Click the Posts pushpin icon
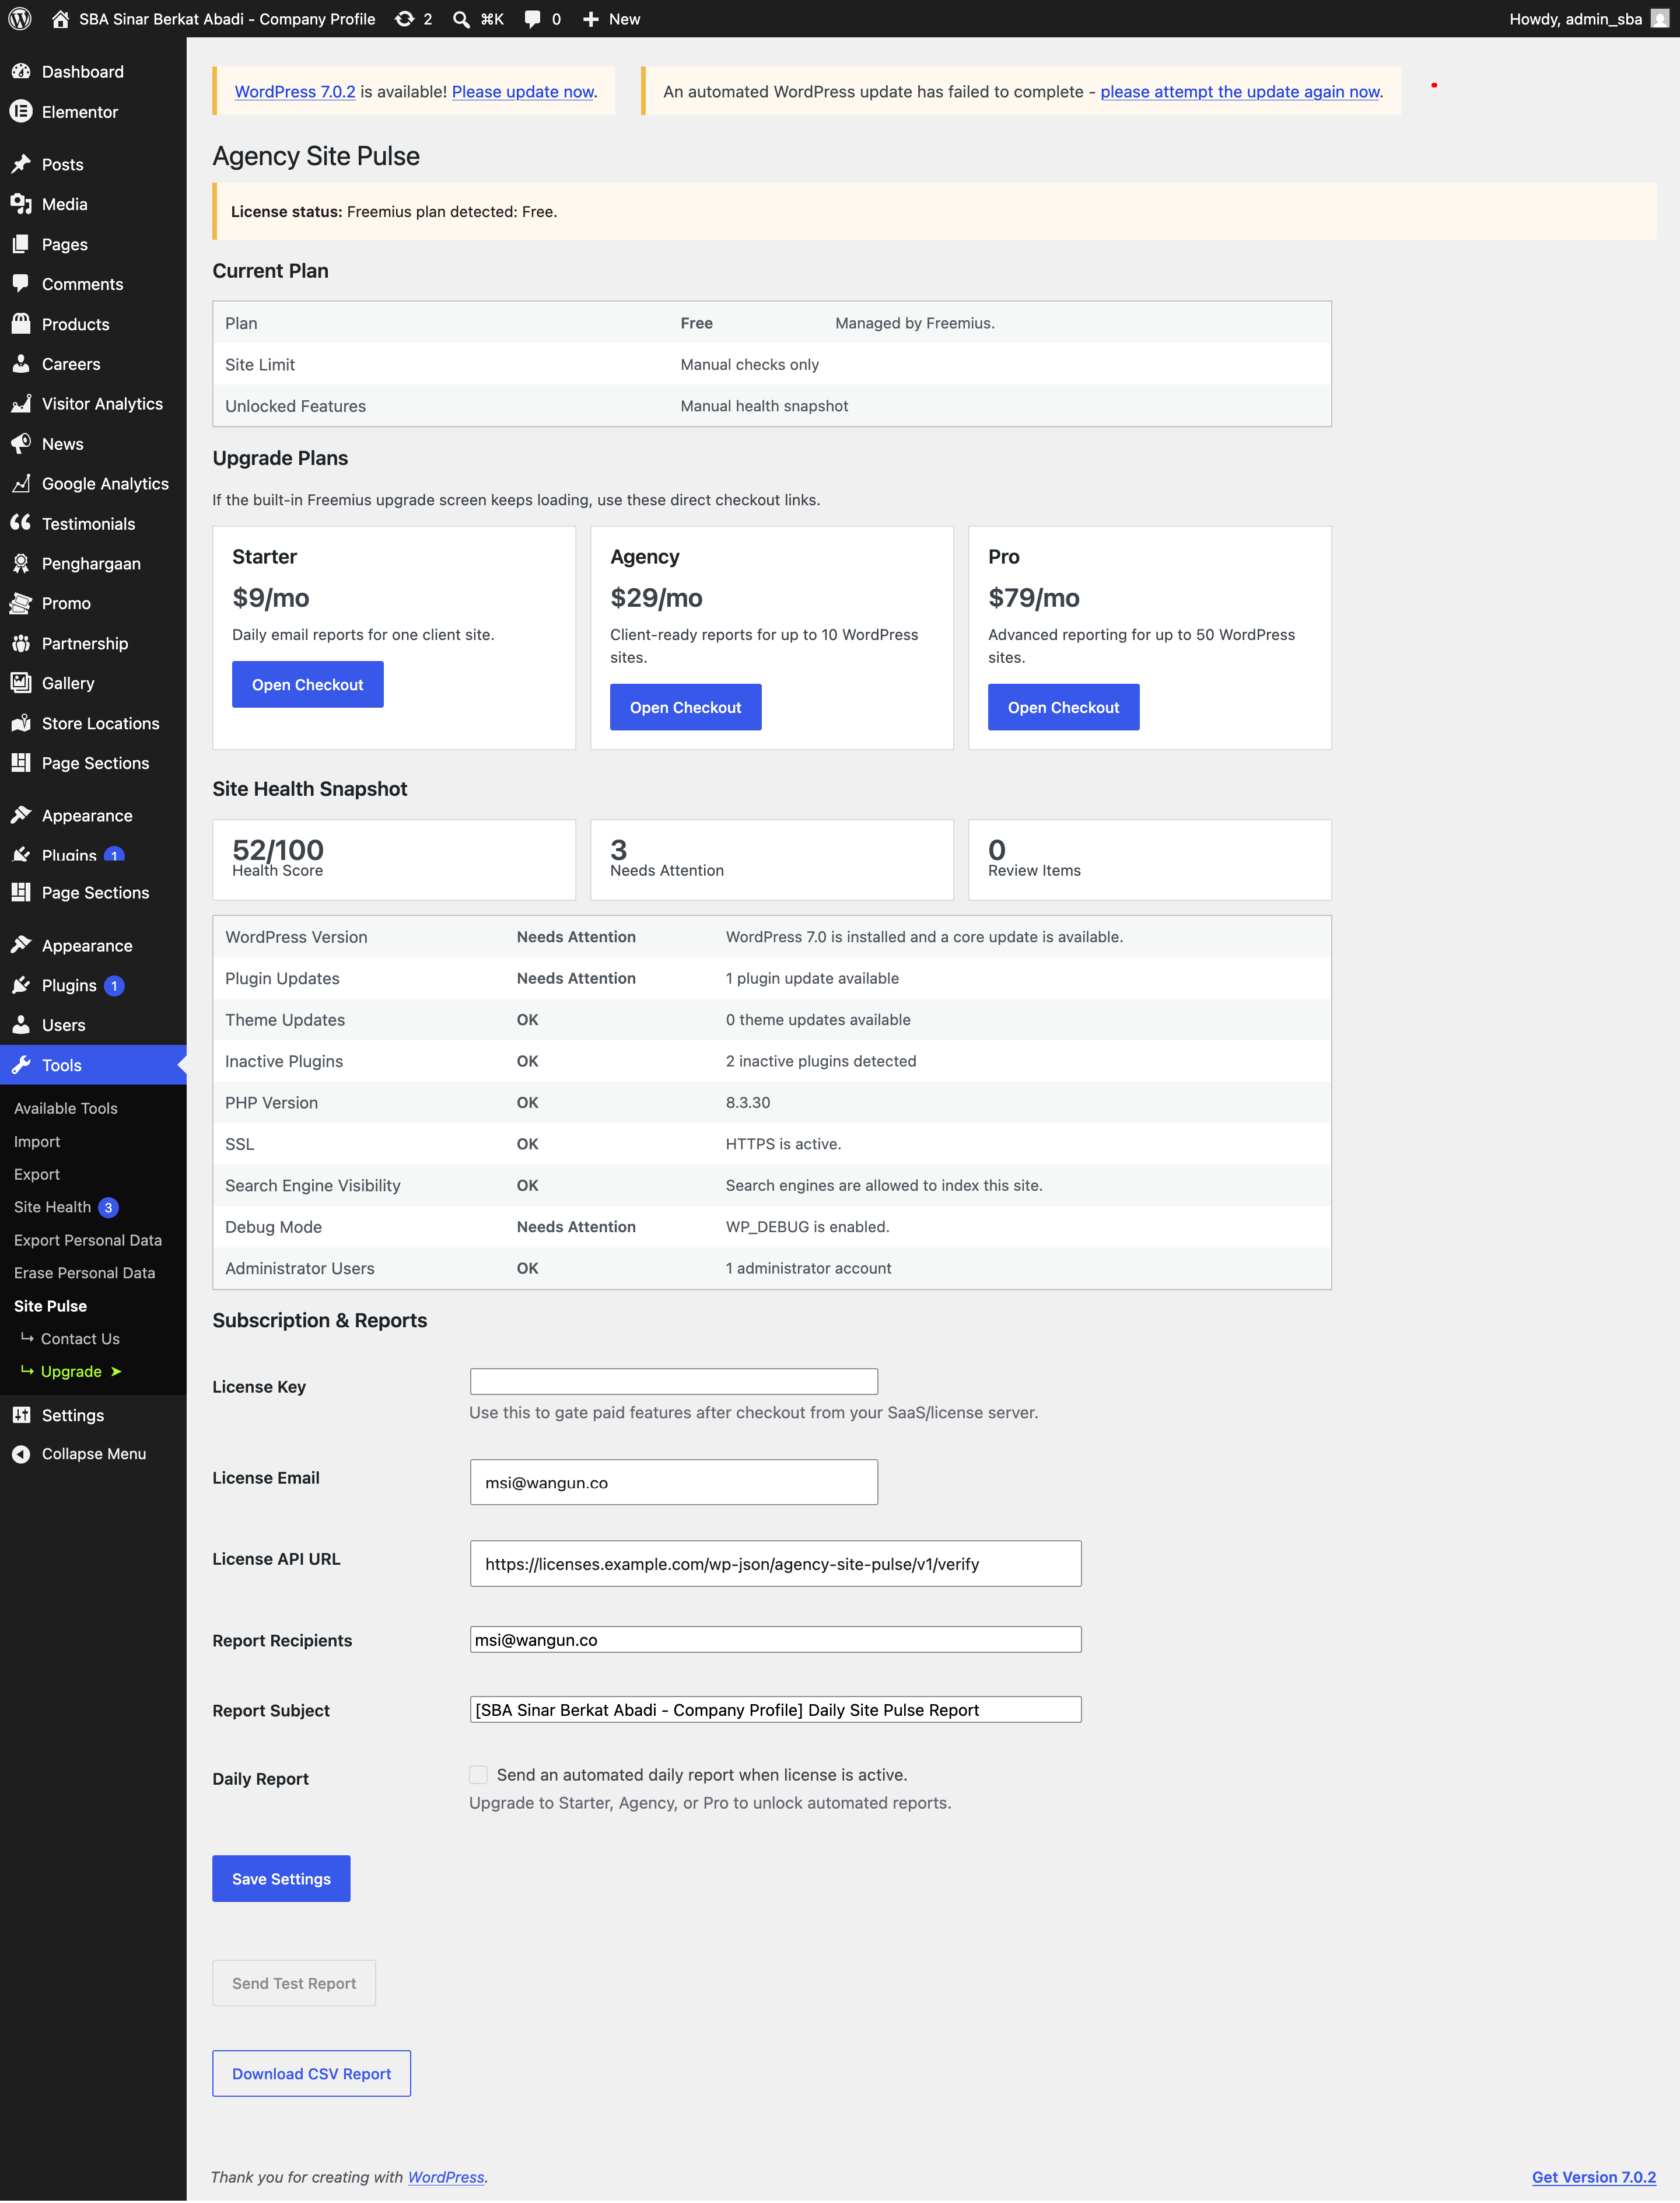The height and width of the screenshot is (2203, 1680). pyautogui.click(x=21, y=164)
